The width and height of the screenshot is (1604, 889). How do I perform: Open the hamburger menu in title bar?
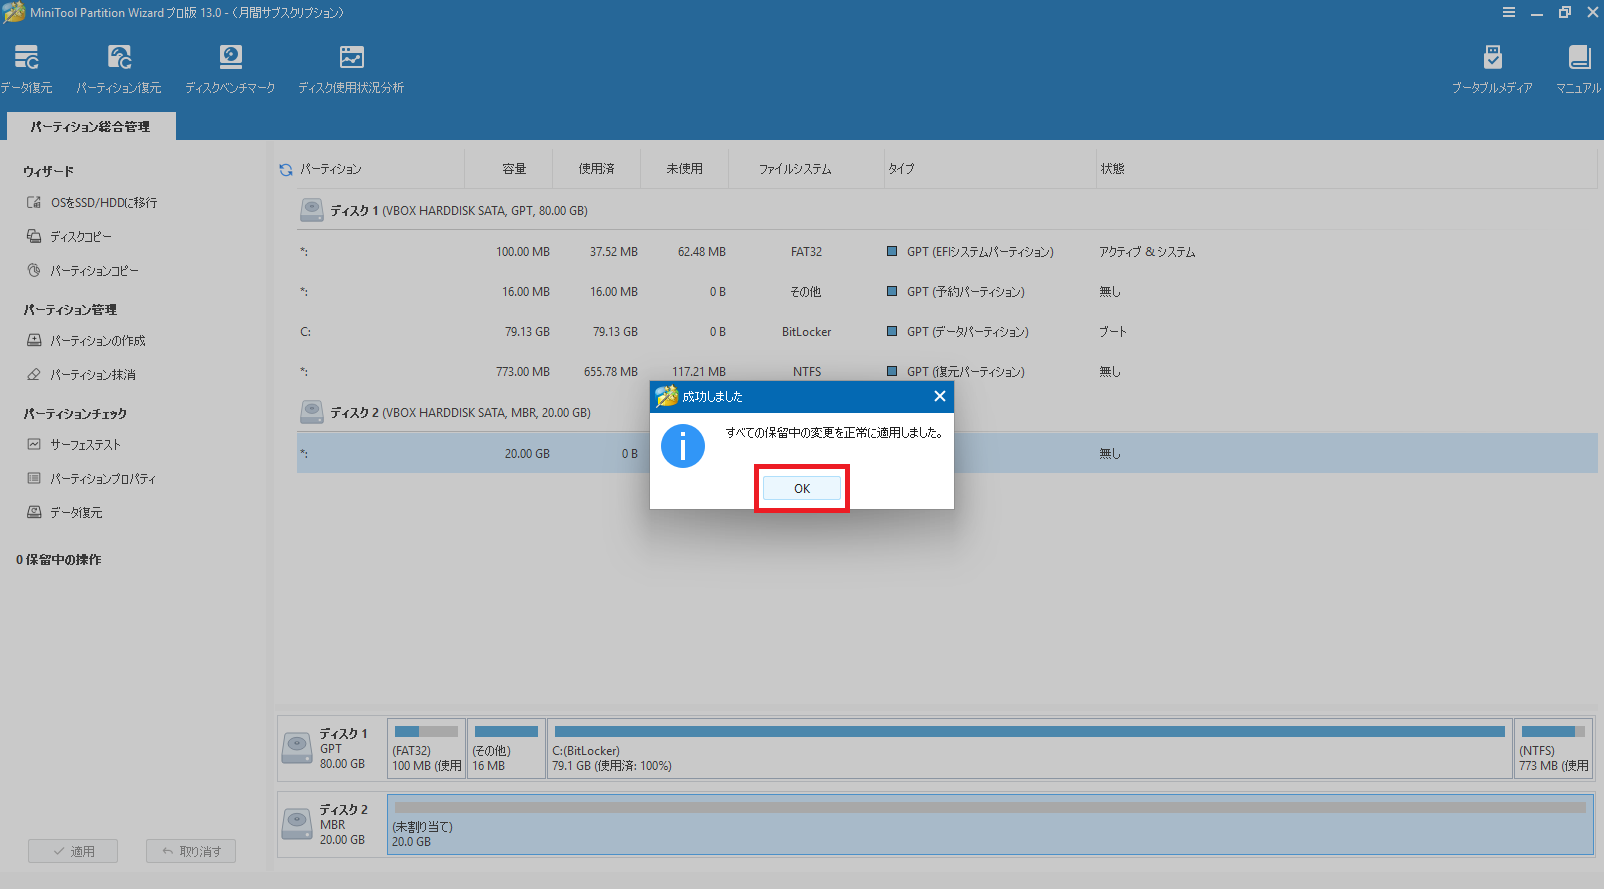click(1508, 12)
